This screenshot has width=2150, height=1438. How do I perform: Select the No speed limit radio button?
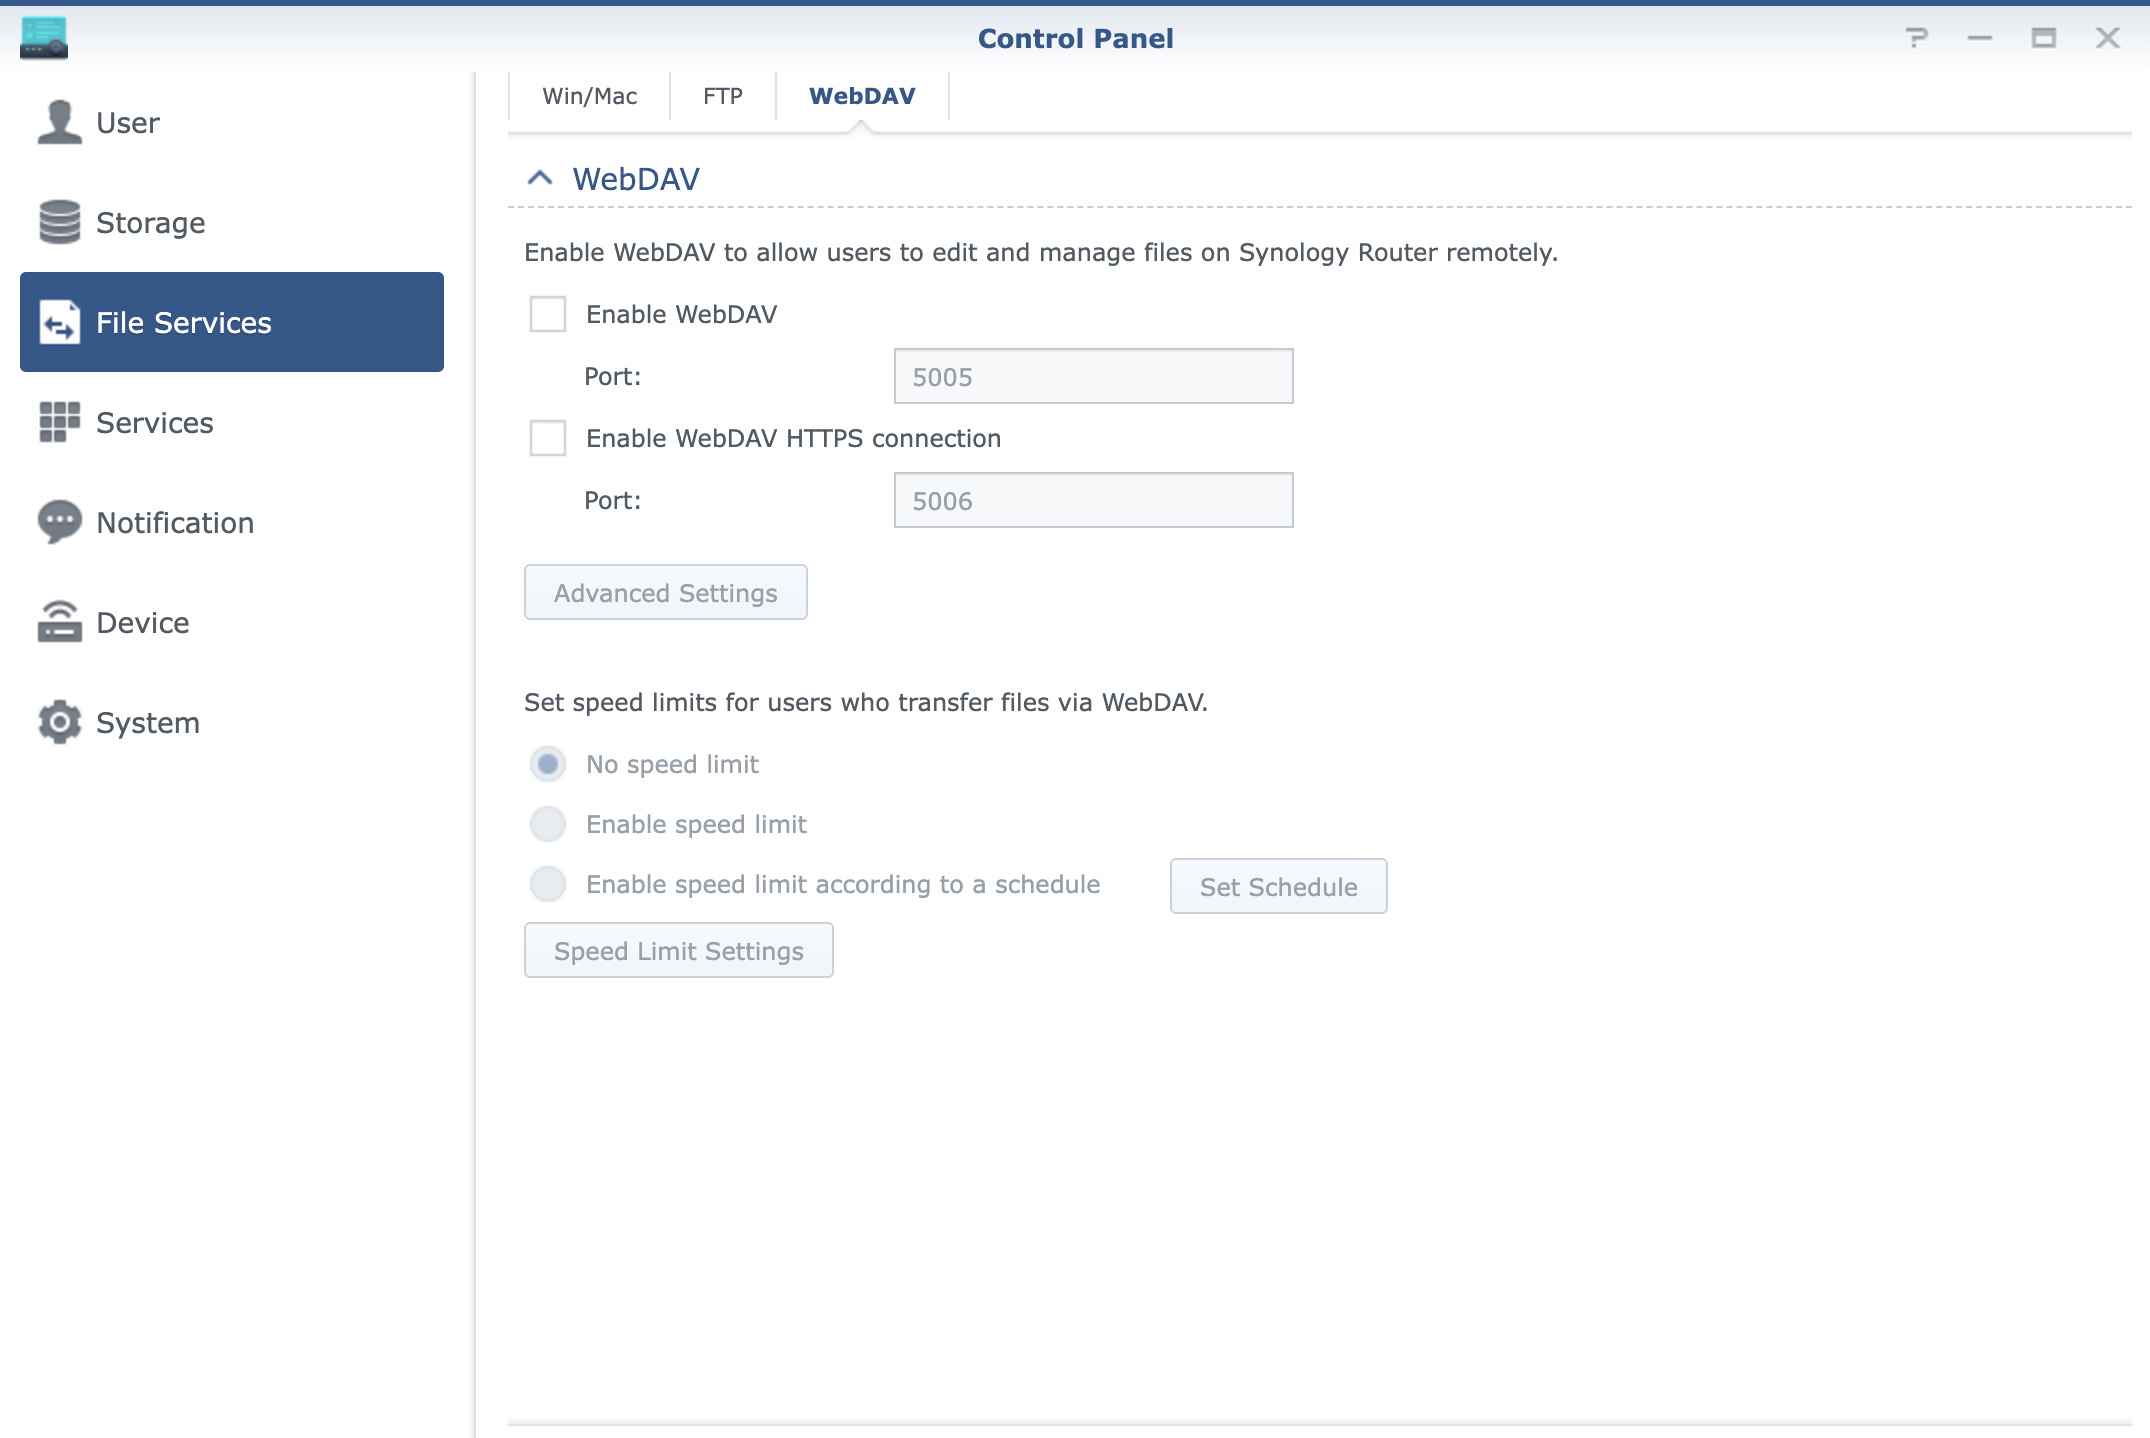coord(548,764)
